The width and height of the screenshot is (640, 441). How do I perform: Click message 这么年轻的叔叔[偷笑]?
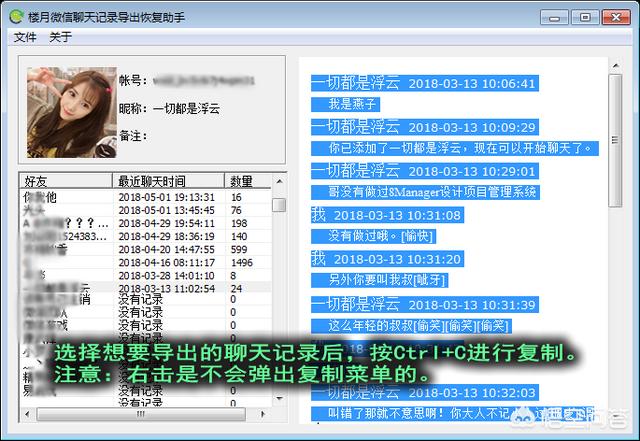click(411, 326)
